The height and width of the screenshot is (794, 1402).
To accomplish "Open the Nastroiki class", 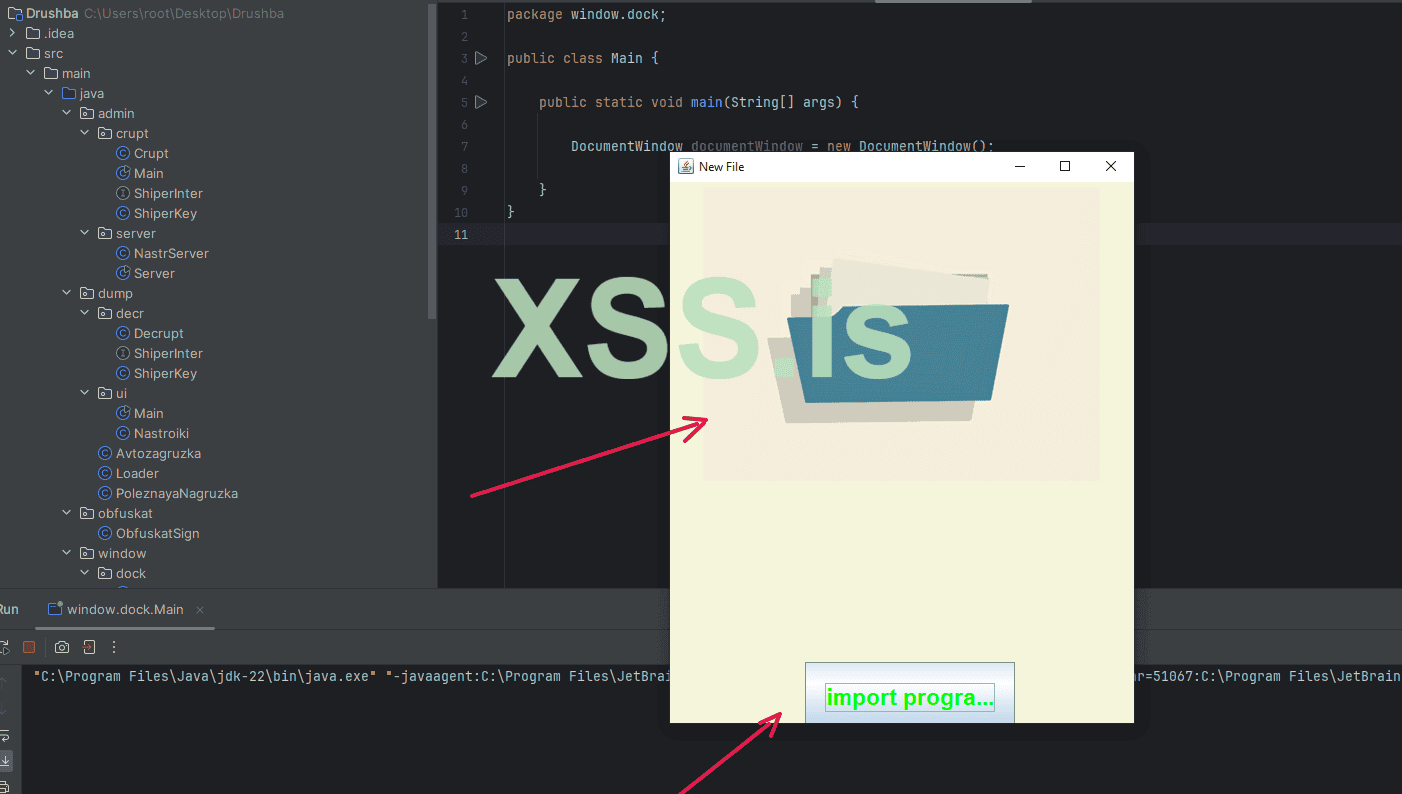I will [152, 433].
